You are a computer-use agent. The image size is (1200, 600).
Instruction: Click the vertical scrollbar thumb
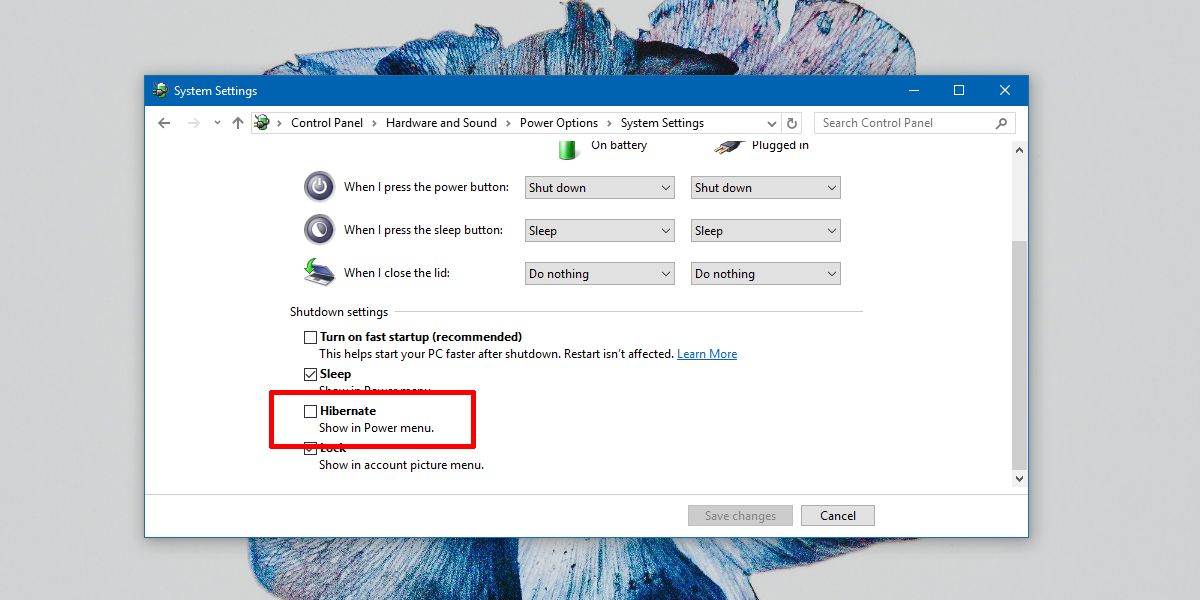point(1019,355)
